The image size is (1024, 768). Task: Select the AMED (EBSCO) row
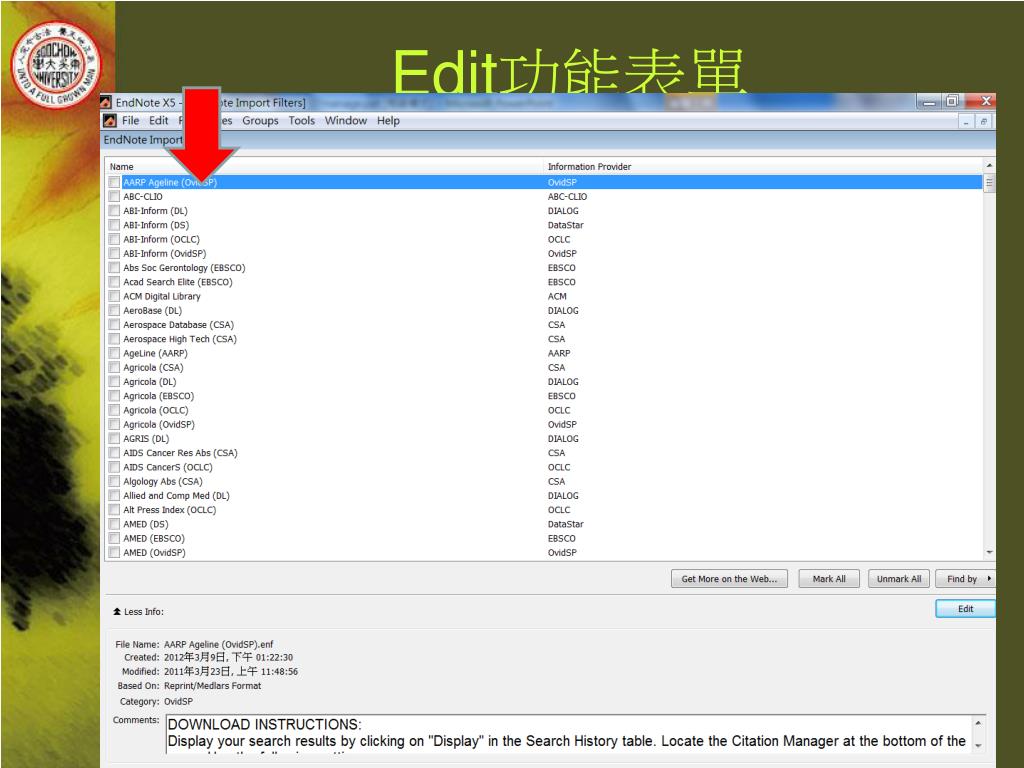[545, 539]
